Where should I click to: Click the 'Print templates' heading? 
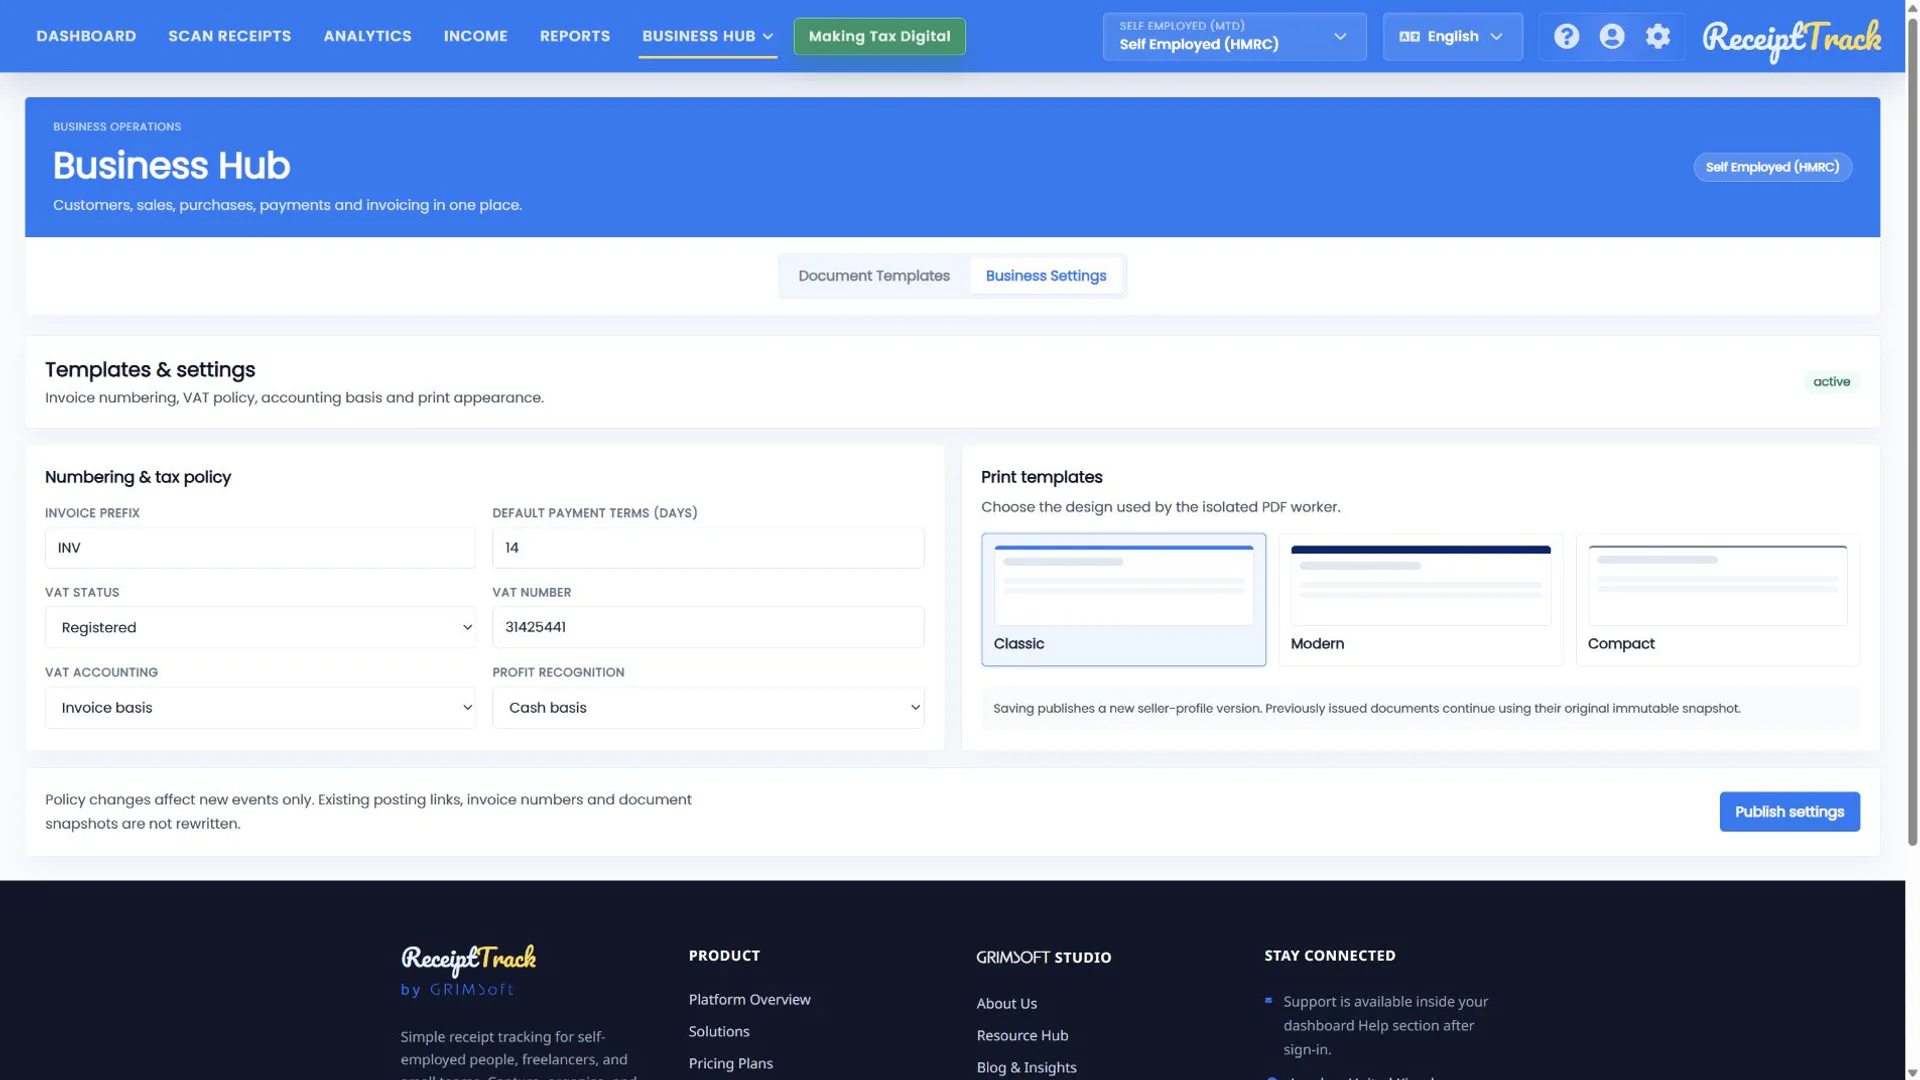tap(1041, 478)
